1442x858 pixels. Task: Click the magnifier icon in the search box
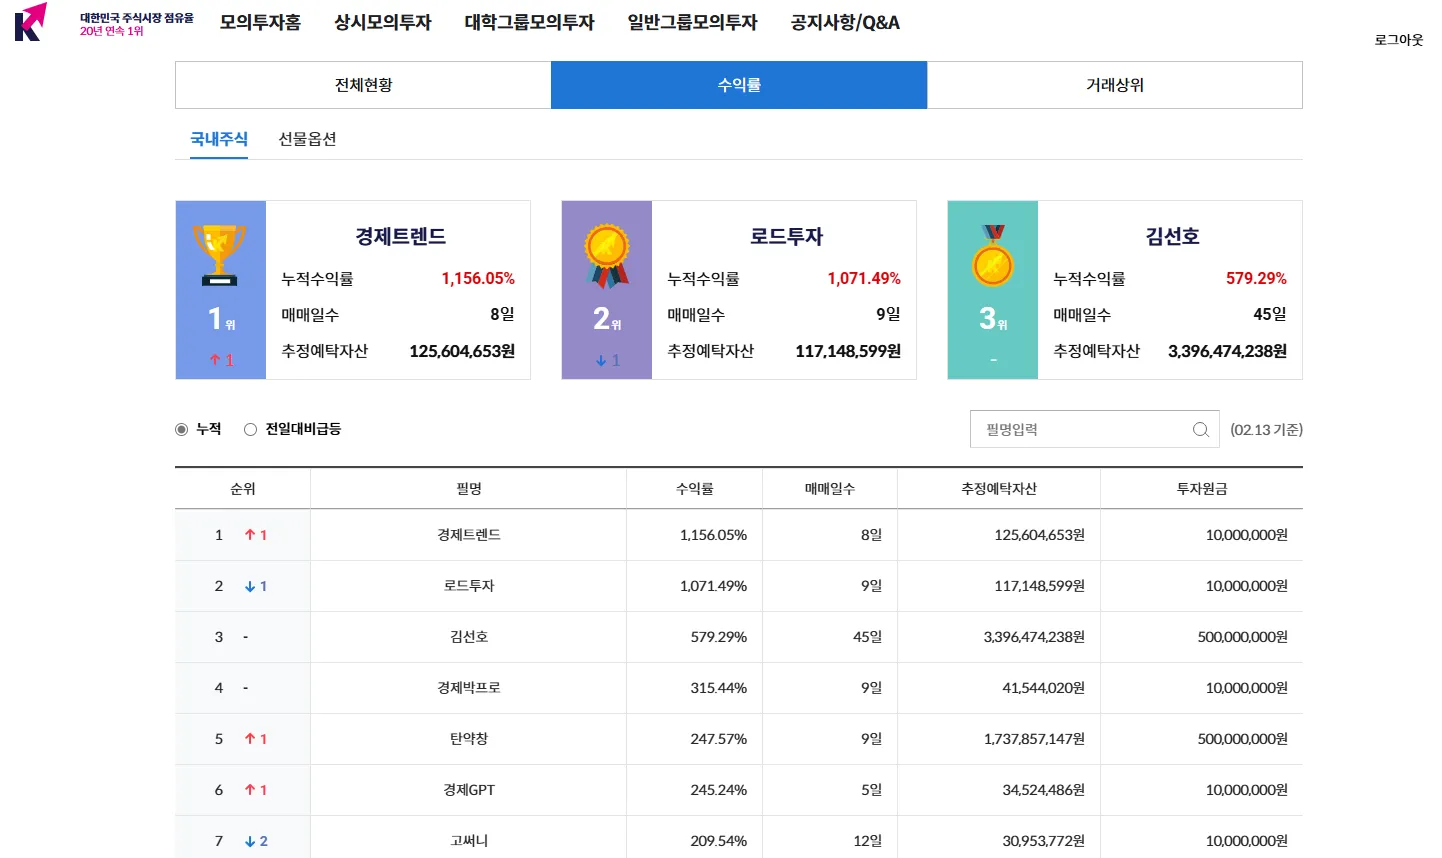click(x=1199, y=428)
